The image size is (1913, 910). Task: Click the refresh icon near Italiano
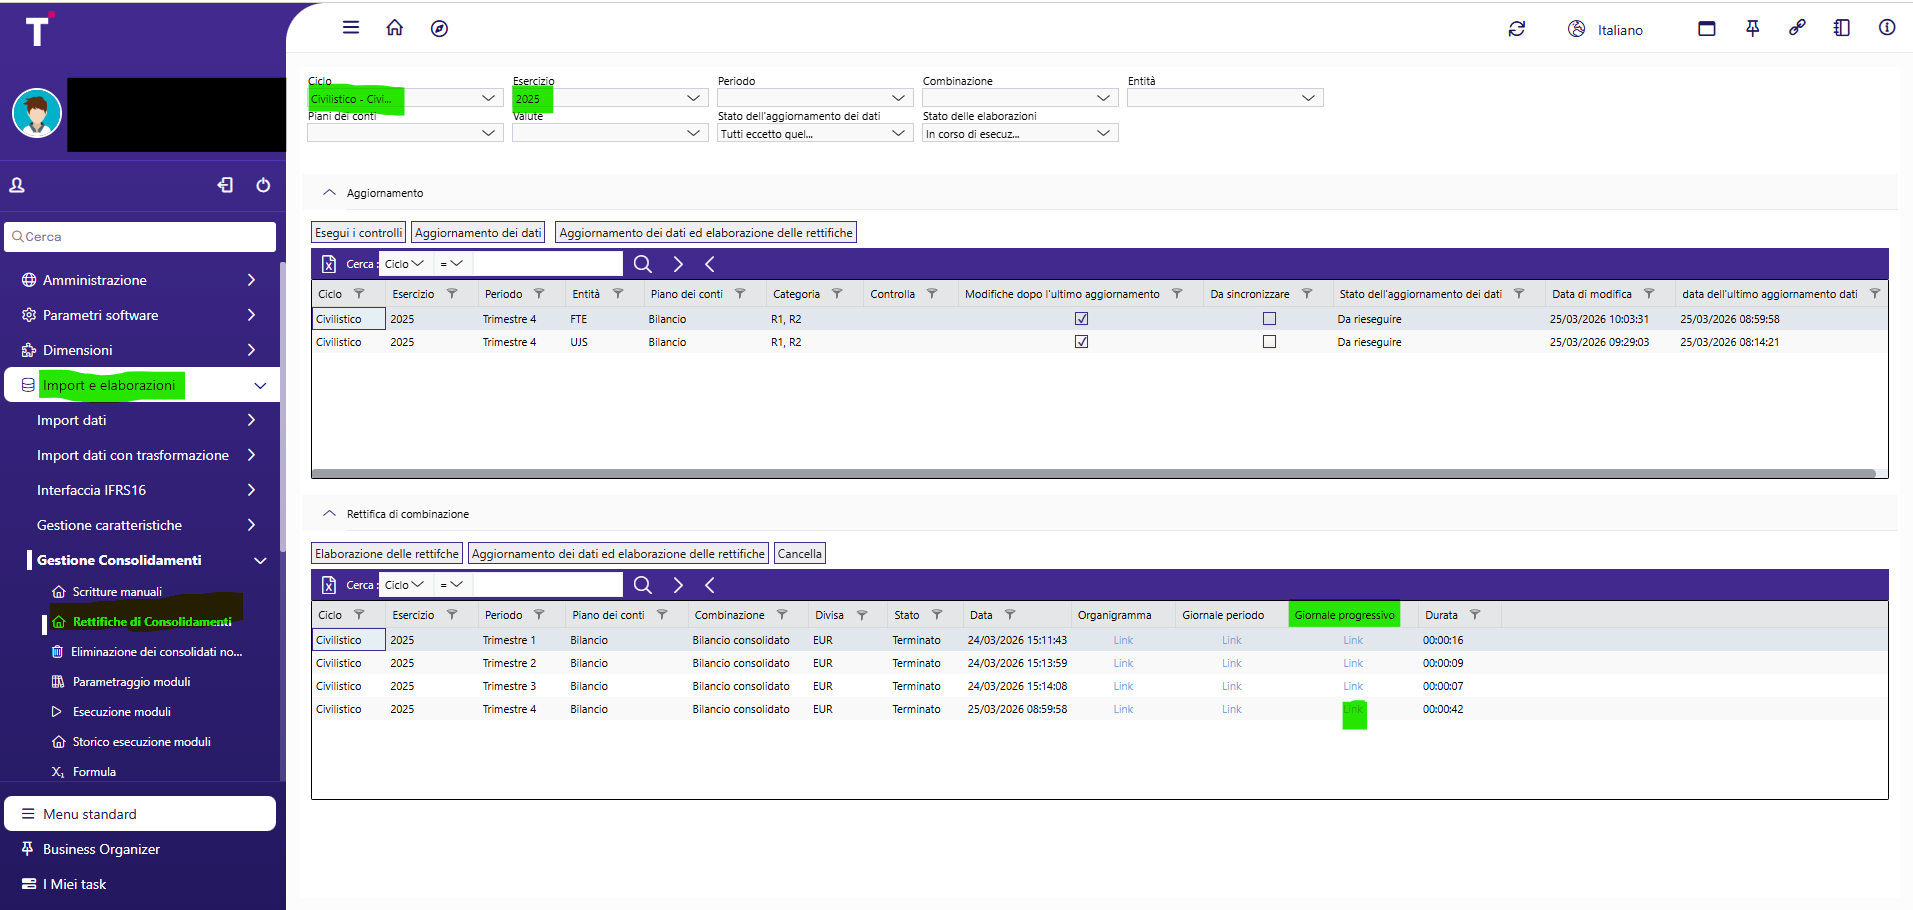(1516, 29)
